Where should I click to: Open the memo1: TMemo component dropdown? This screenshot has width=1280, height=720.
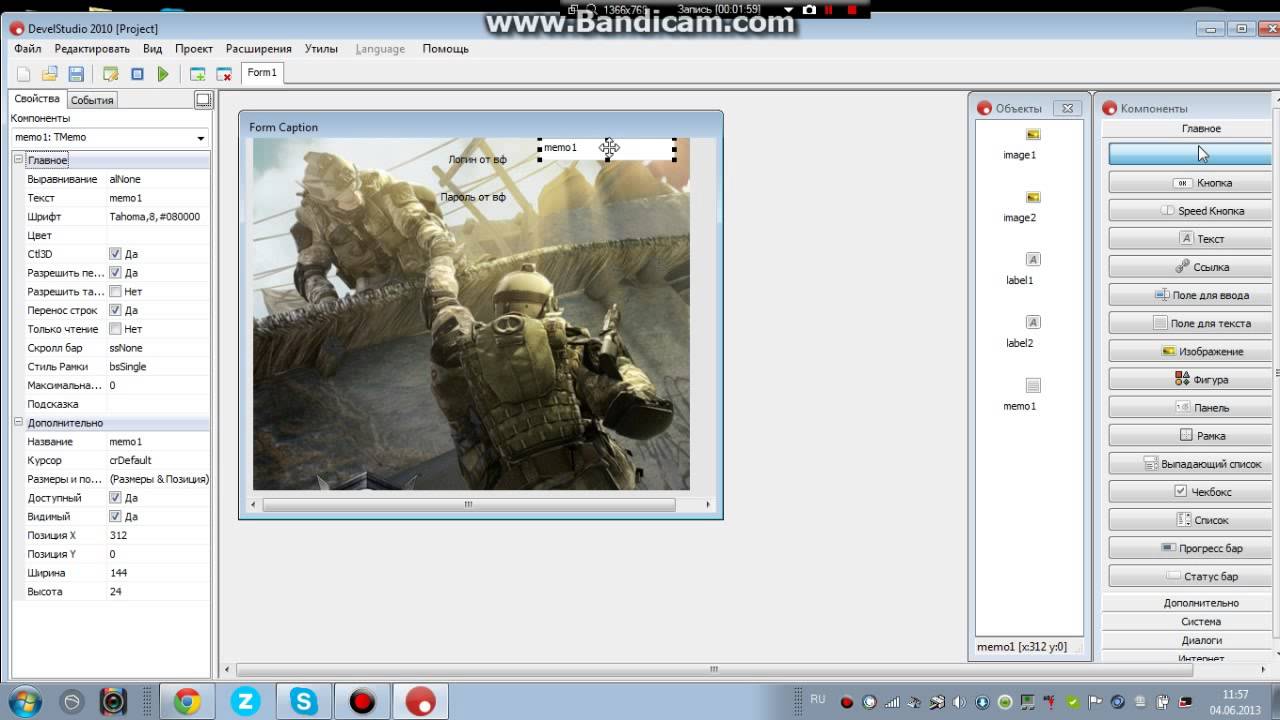click(x=200, y=138)
